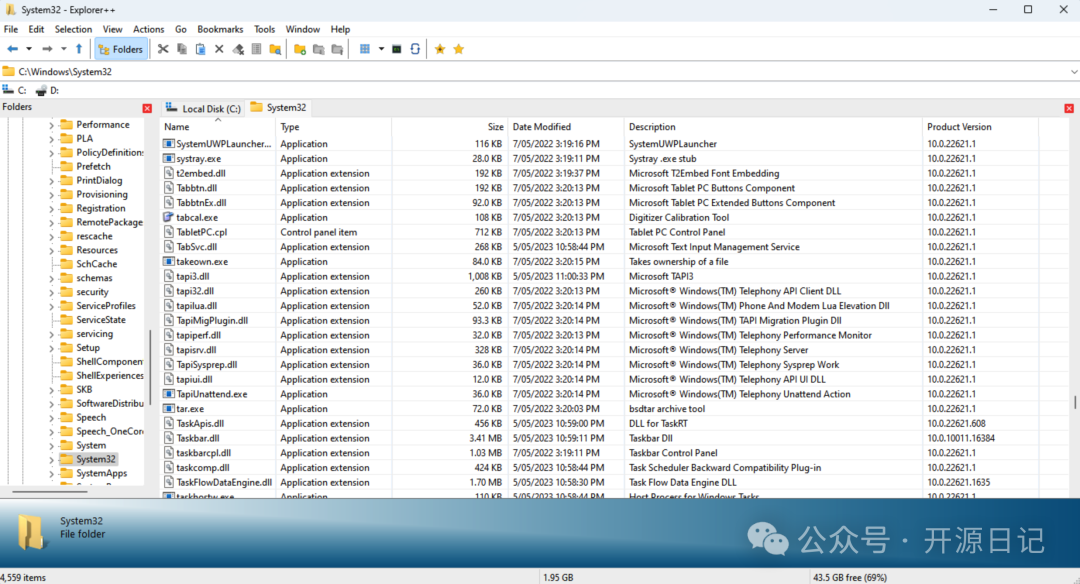Open the Search files folder icon
The height and width of the screenshot is (584, 1080).
tap(275, 49)
